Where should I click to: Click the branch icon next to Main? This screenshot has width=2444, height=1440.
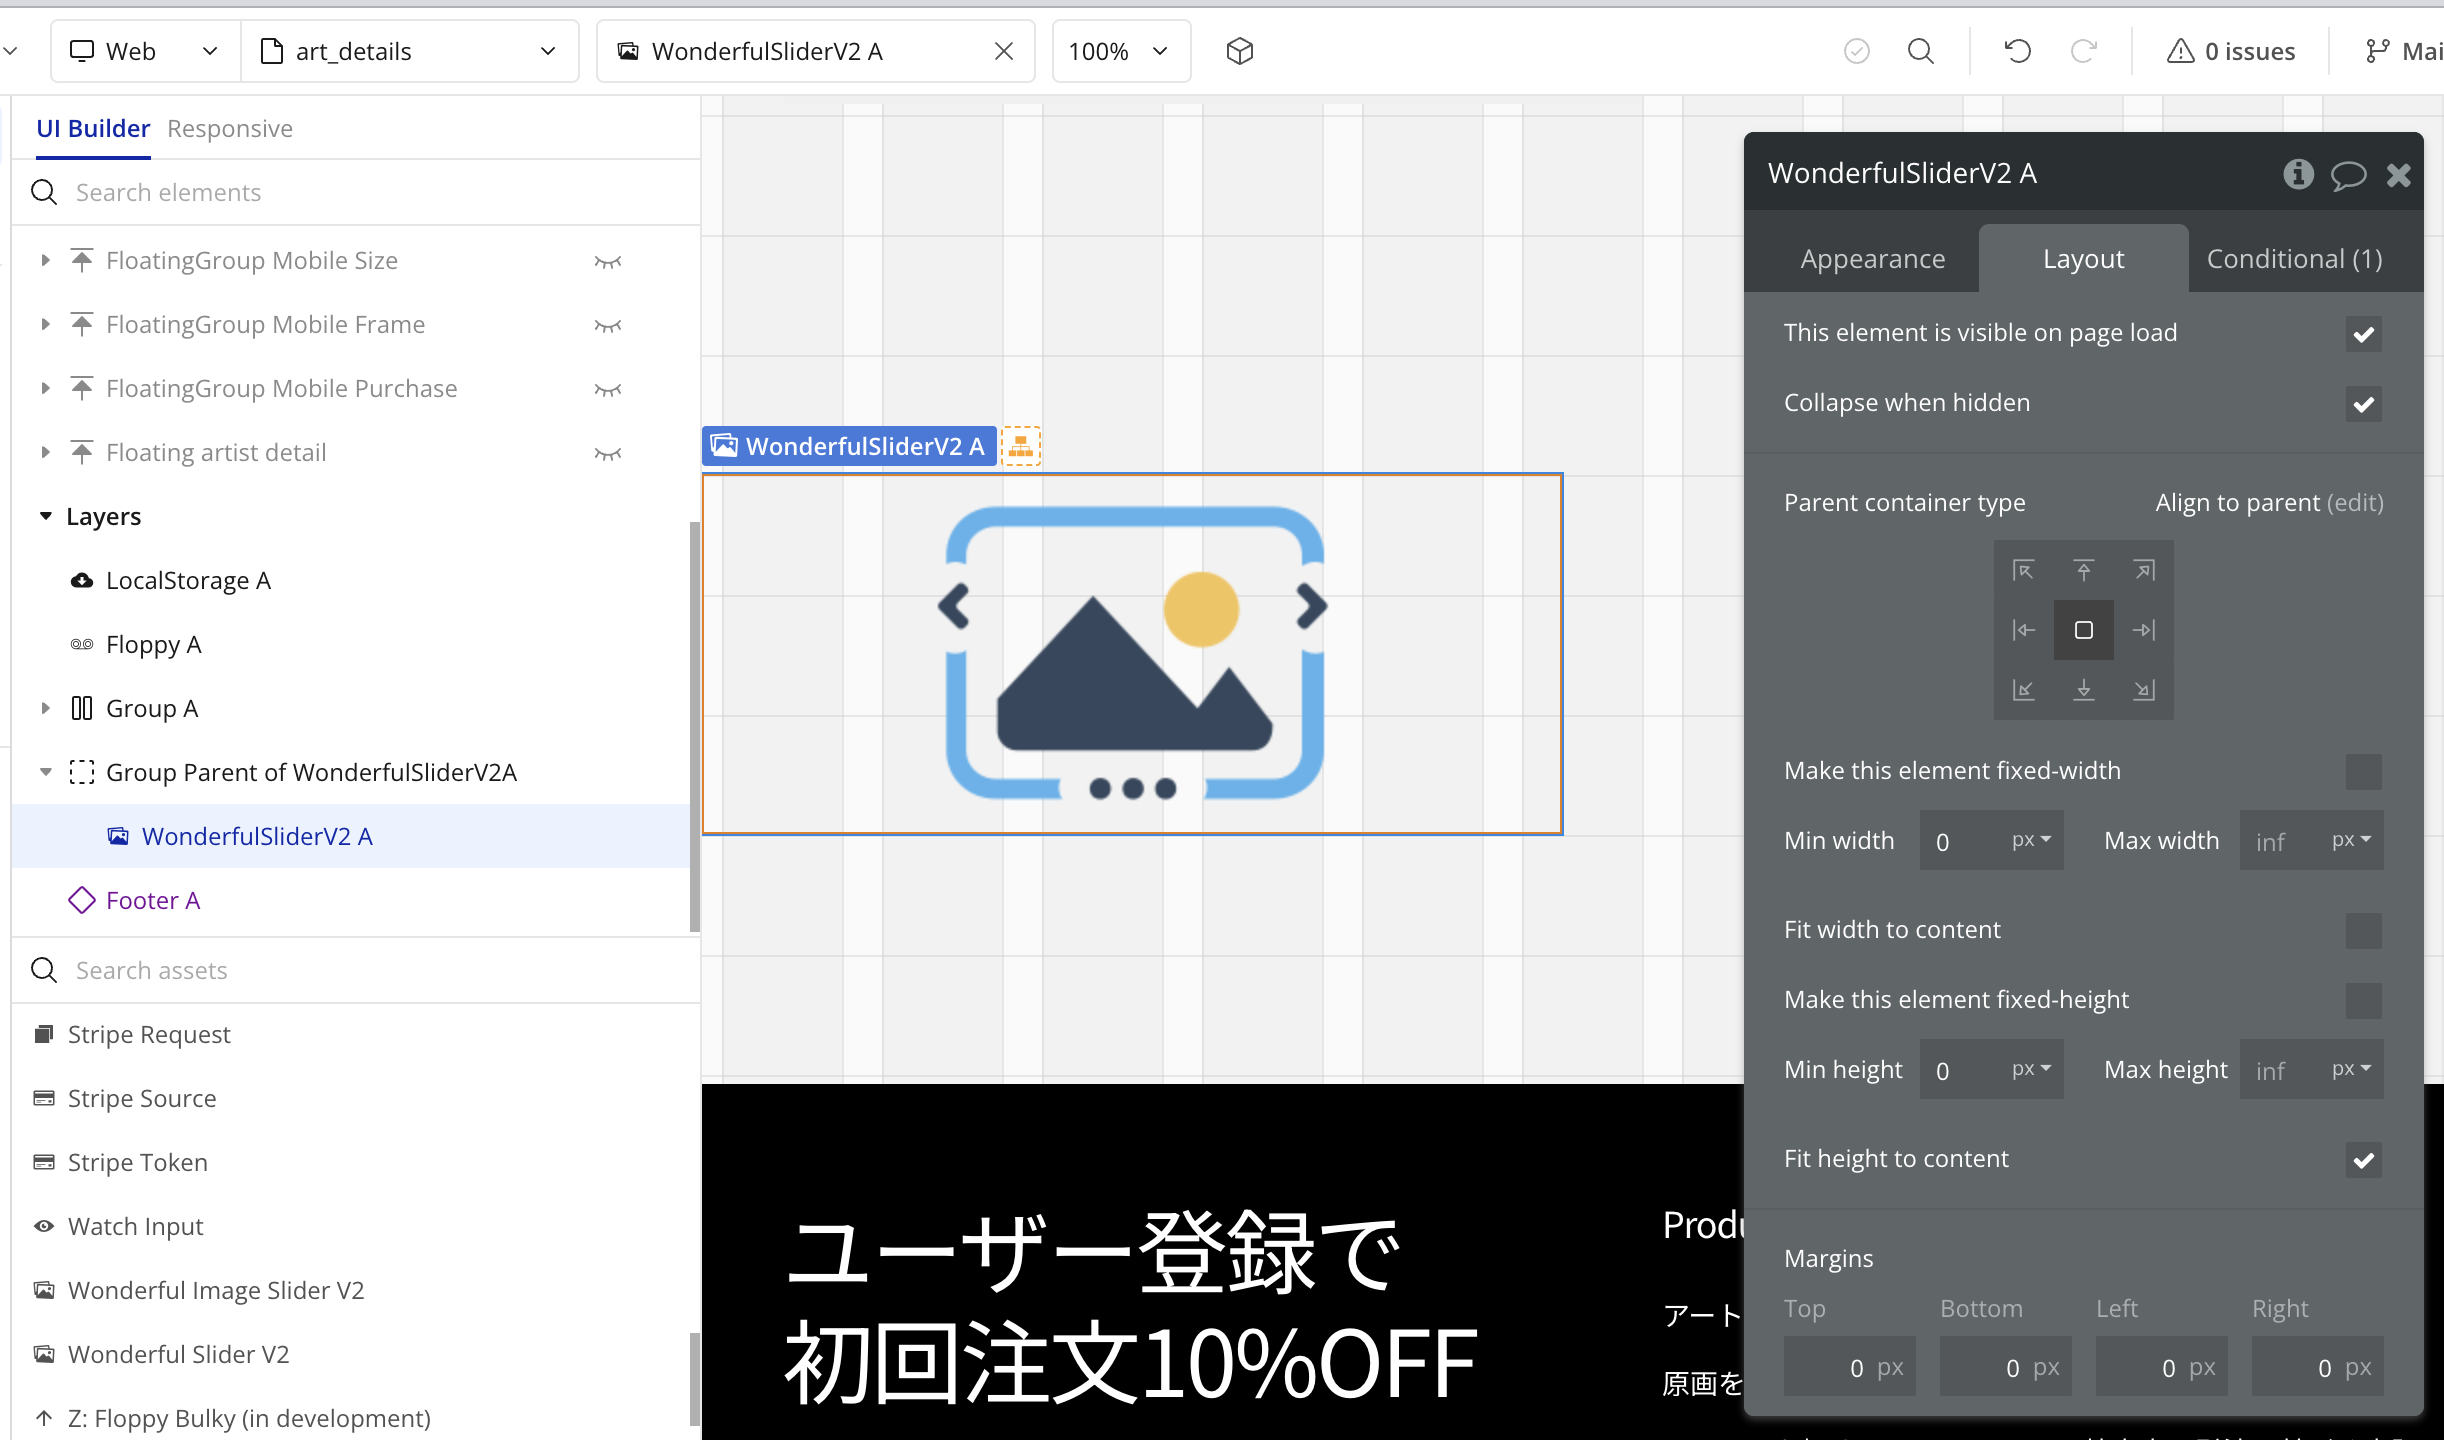pyautogui.click(x=2378, y=51)
